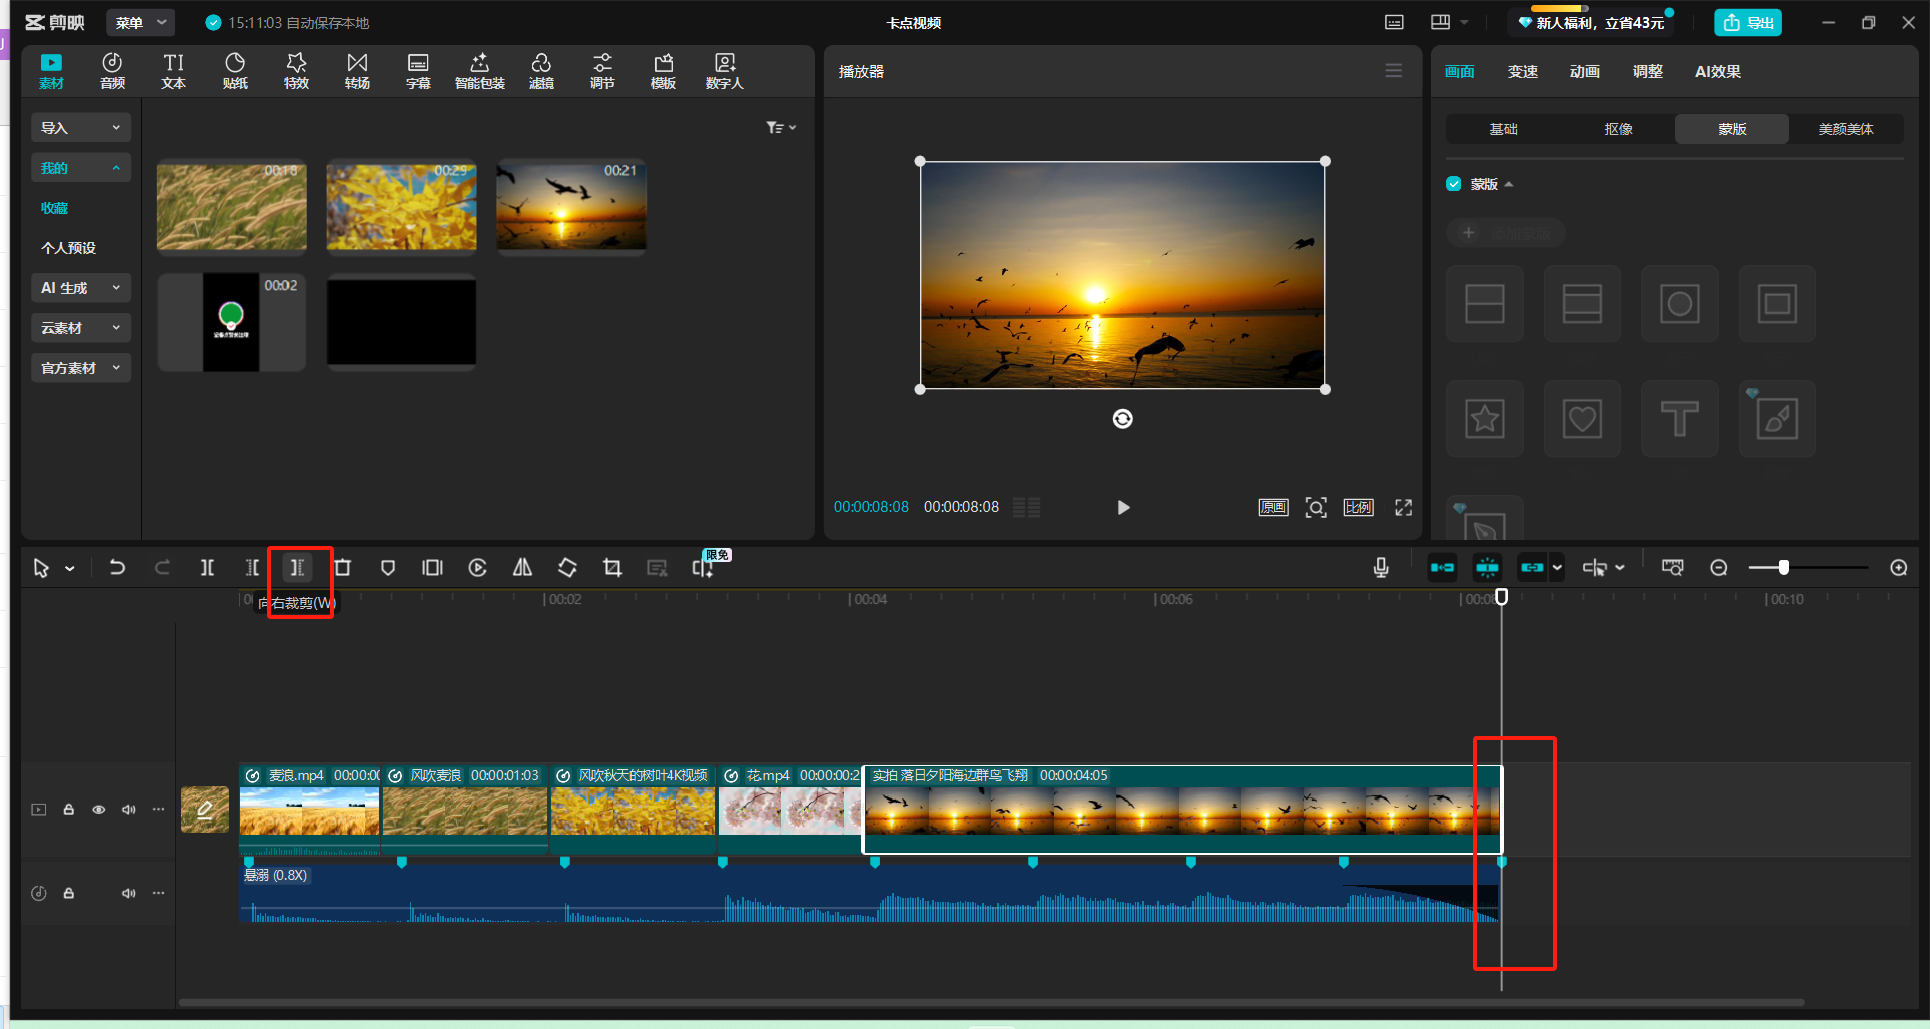Click the delete clip trash icon
Viewport: 1930px width, 1029px height.
342,568
